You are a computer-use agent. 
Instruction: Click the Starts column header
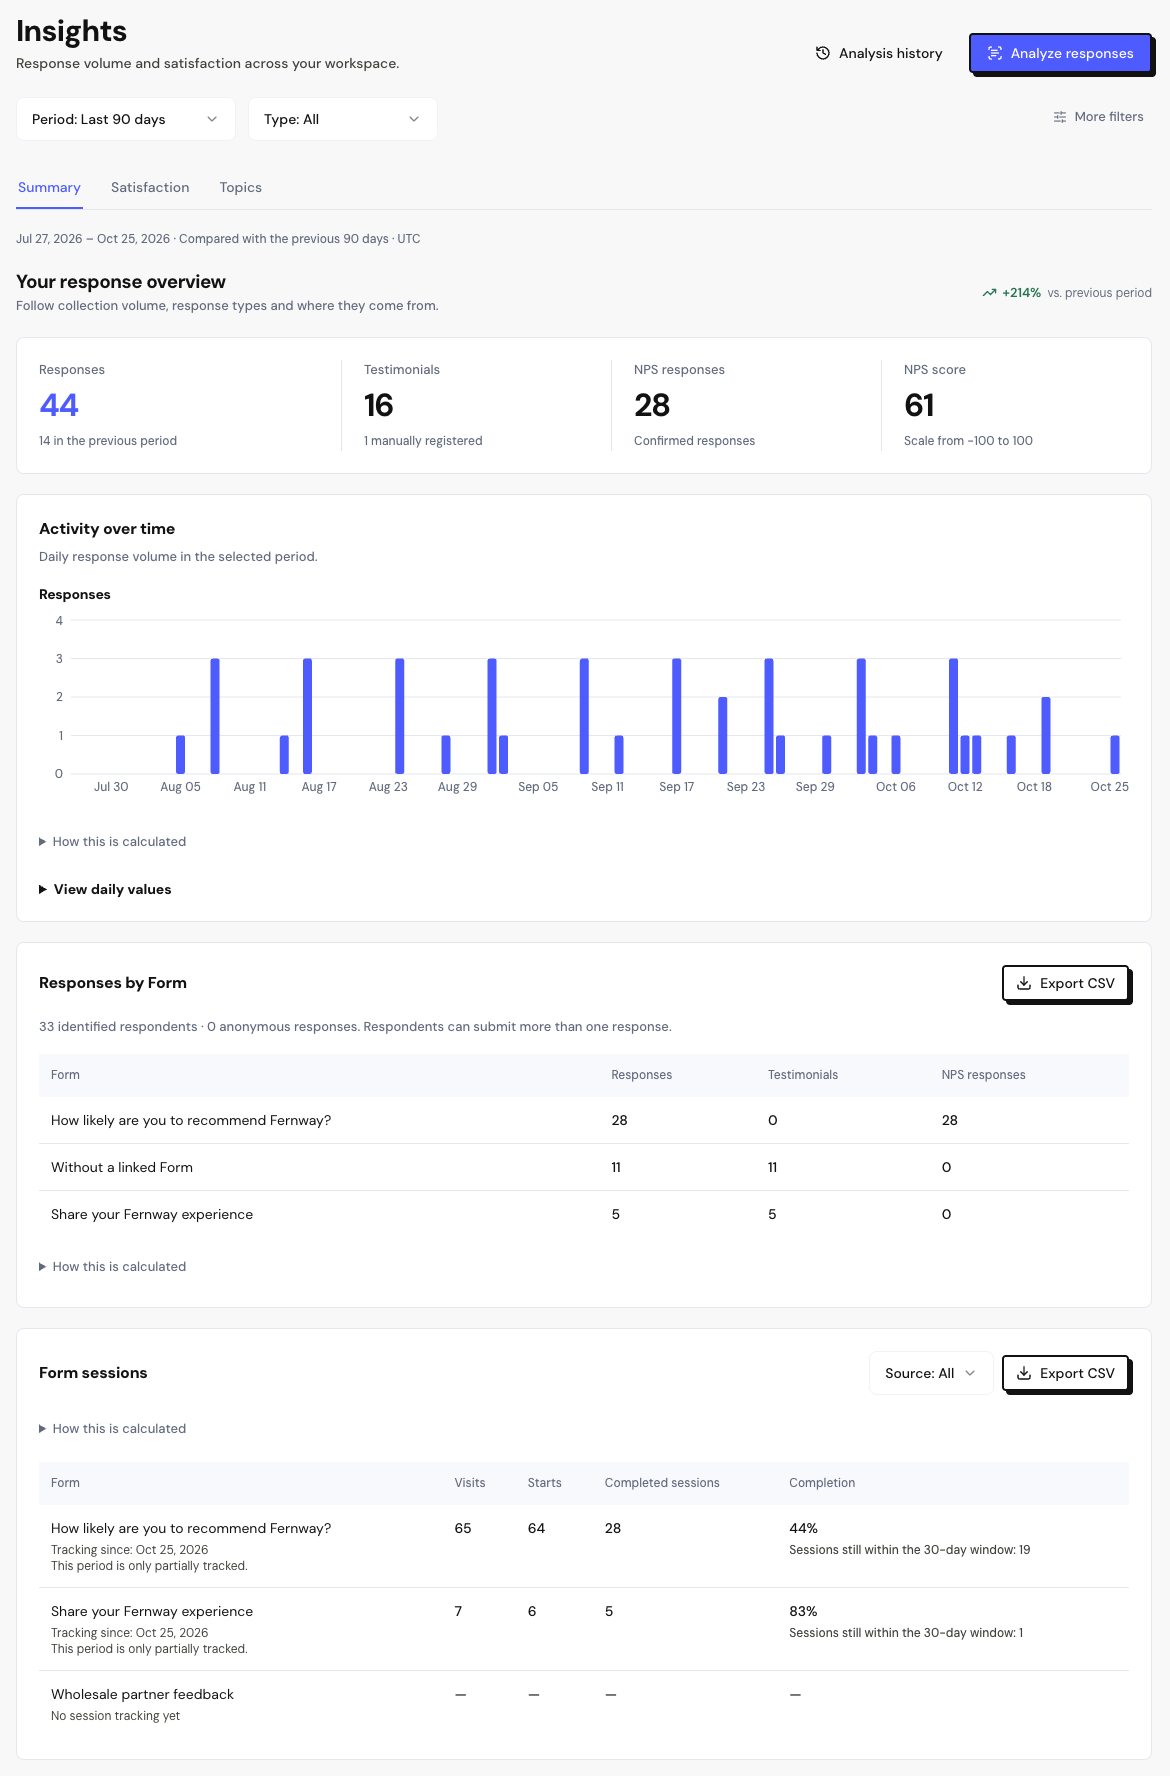click(545, 1483)
